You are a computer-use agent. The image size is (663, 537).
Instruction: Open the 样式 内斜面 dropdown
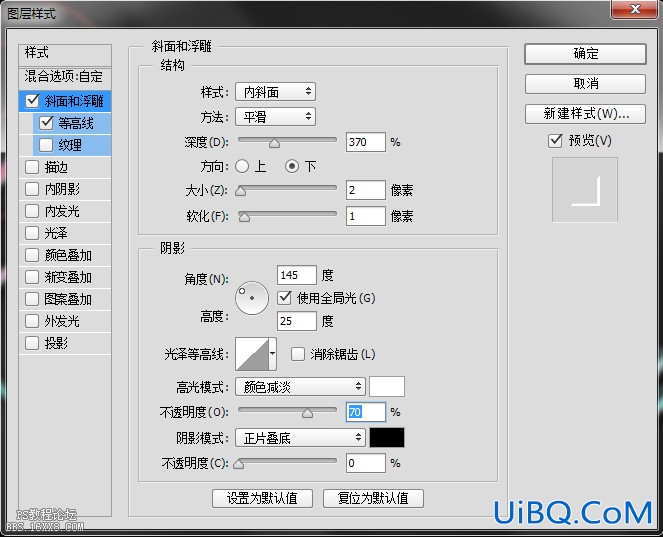coord(275,92)
